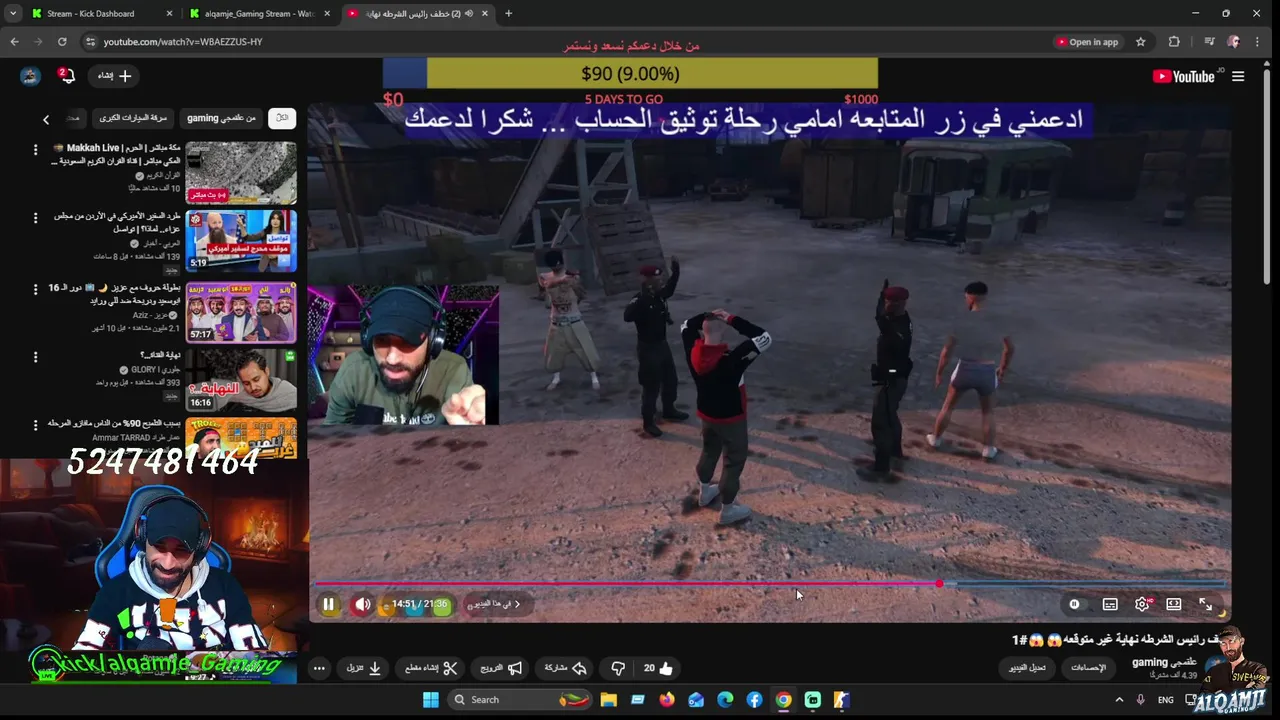Open notifications bell with 2 badge

tap(66, 76)
